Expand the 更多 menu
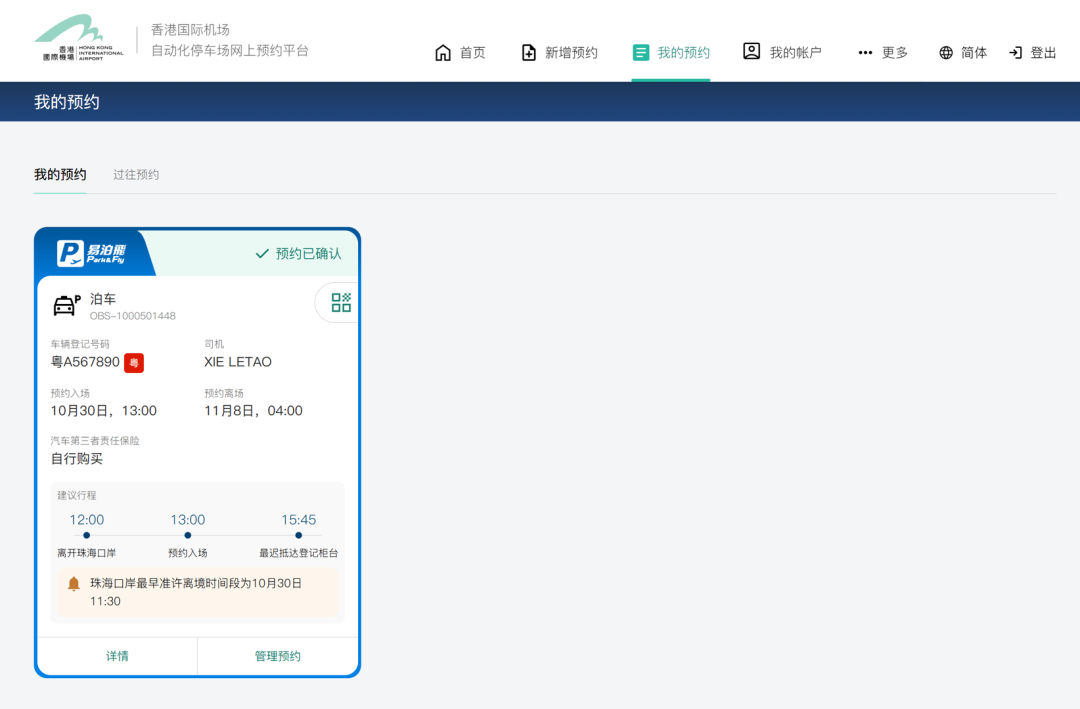 click(x=895, y=52)
